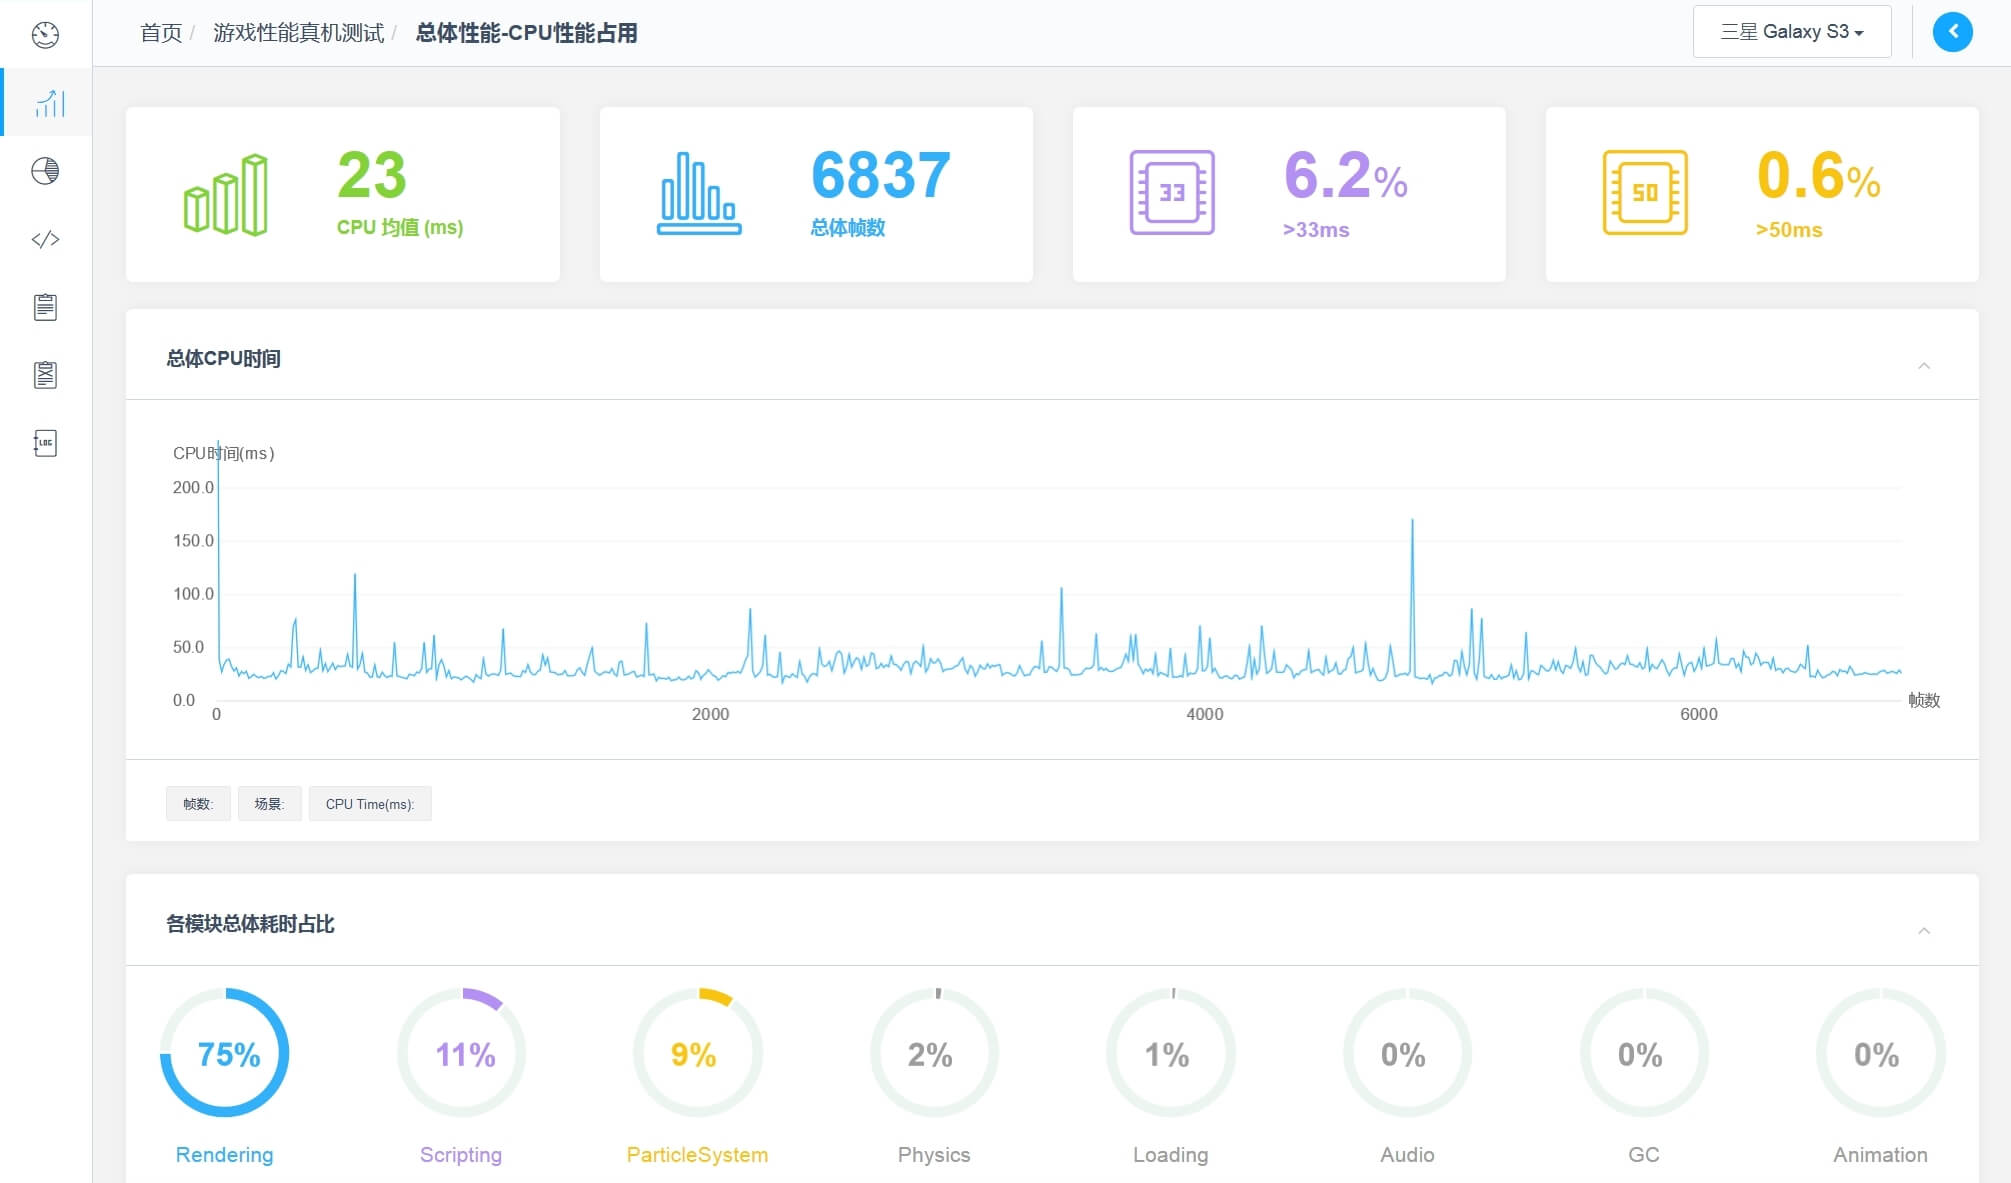Open the dashboard gauge sidebar icon
The width and height of the screenshot is (2011, 1183).
point(45,35)
